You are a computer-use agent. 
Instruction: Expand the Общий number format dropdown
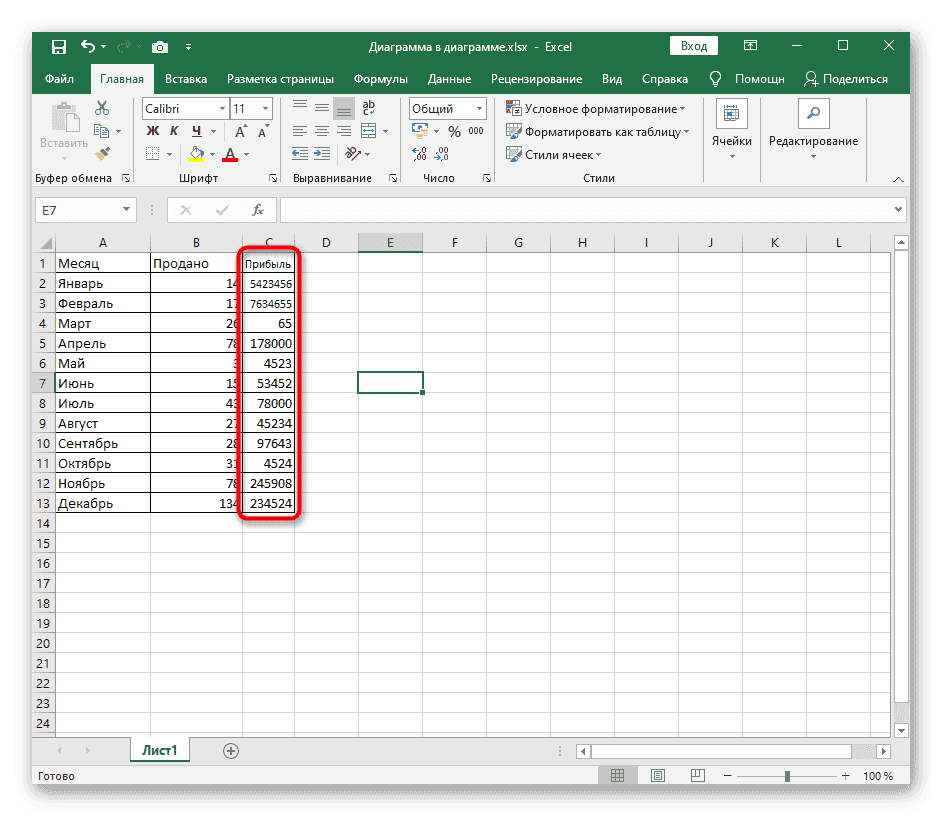tap(480, 108)
